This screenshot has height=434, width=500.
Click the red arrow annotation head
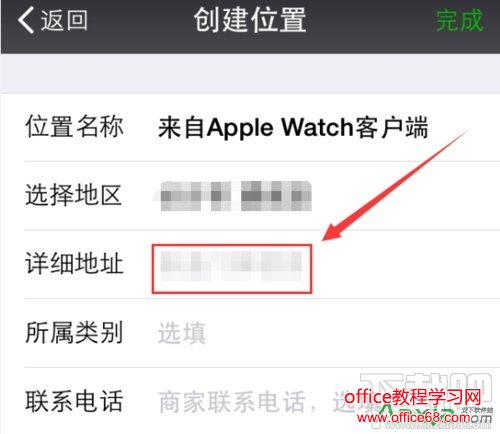(335, 231)
